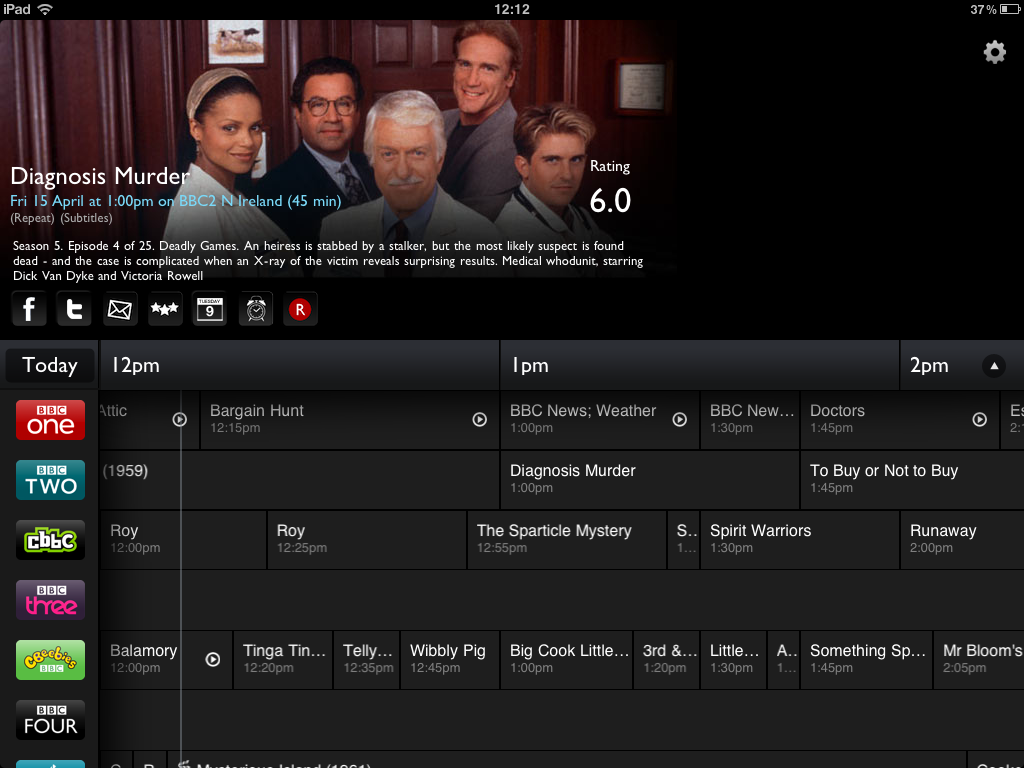The height and width of the screenshot is (768, 1024).
Task: Collapse the grid with the upward arrow
Action: click(x=993, y=365)
